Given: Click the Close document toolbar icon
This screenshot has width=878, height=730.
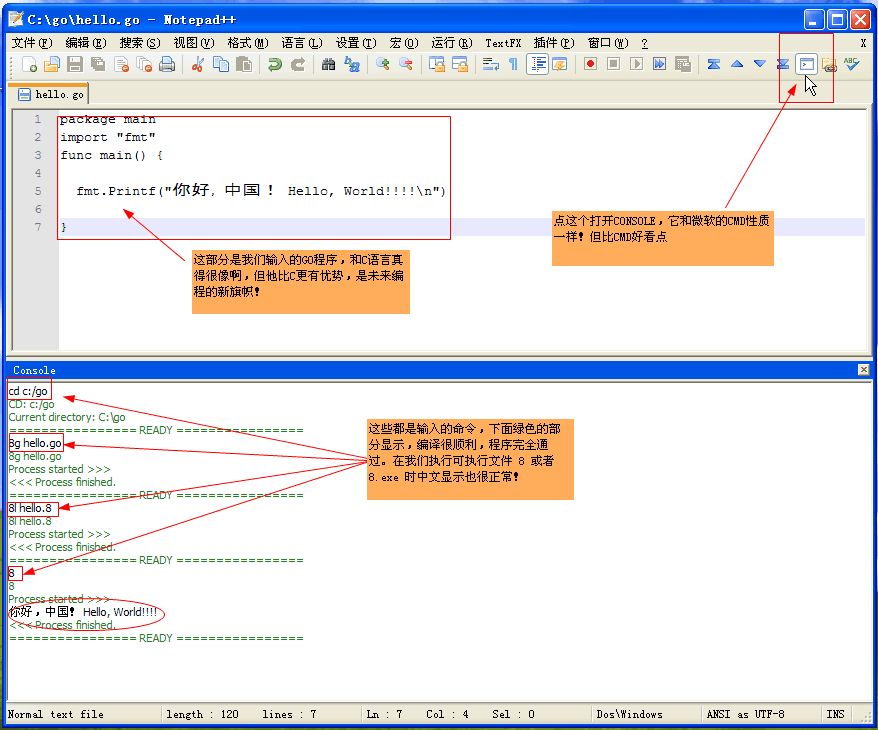Looking at the screenshot, I should pos(122,64).
